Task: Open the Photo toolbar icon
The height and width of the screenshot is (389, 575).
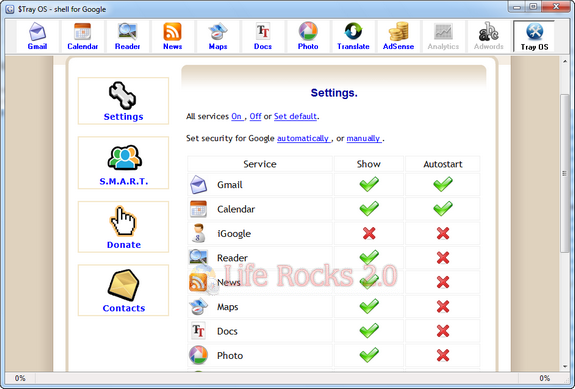Action: coord(308,36)
